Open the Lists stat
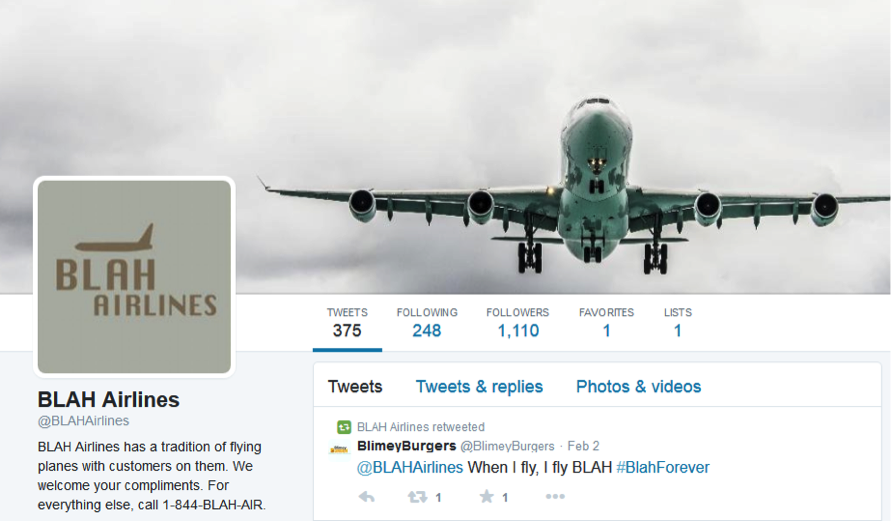Screen dimensions: 891x522 (678, 323)
